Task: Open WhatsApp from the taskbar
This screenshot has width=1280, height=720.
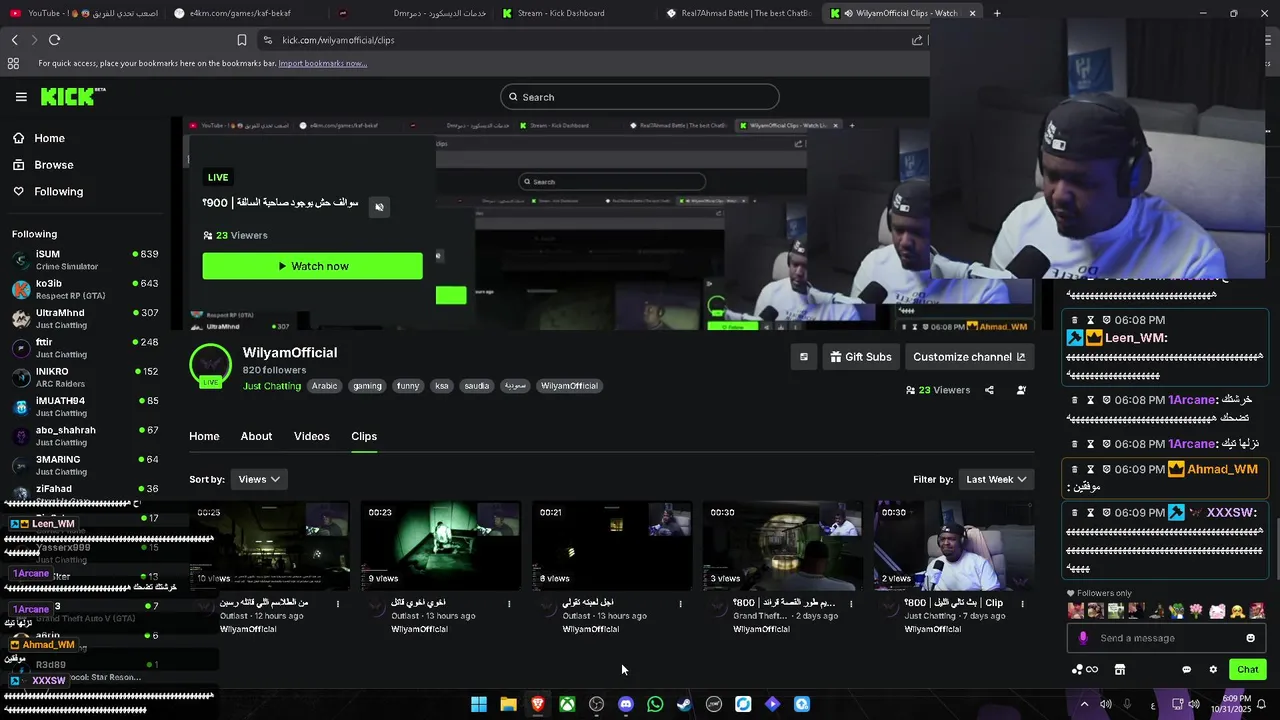Action: coord(655,704)
